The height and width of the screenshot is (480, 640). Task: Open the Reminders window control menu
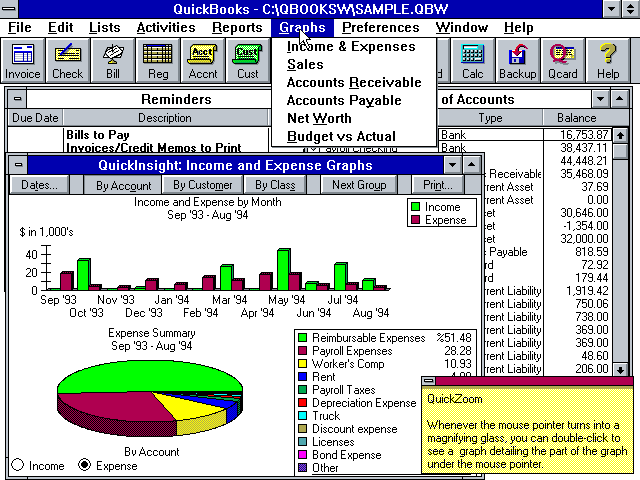[x=17, y=99]
